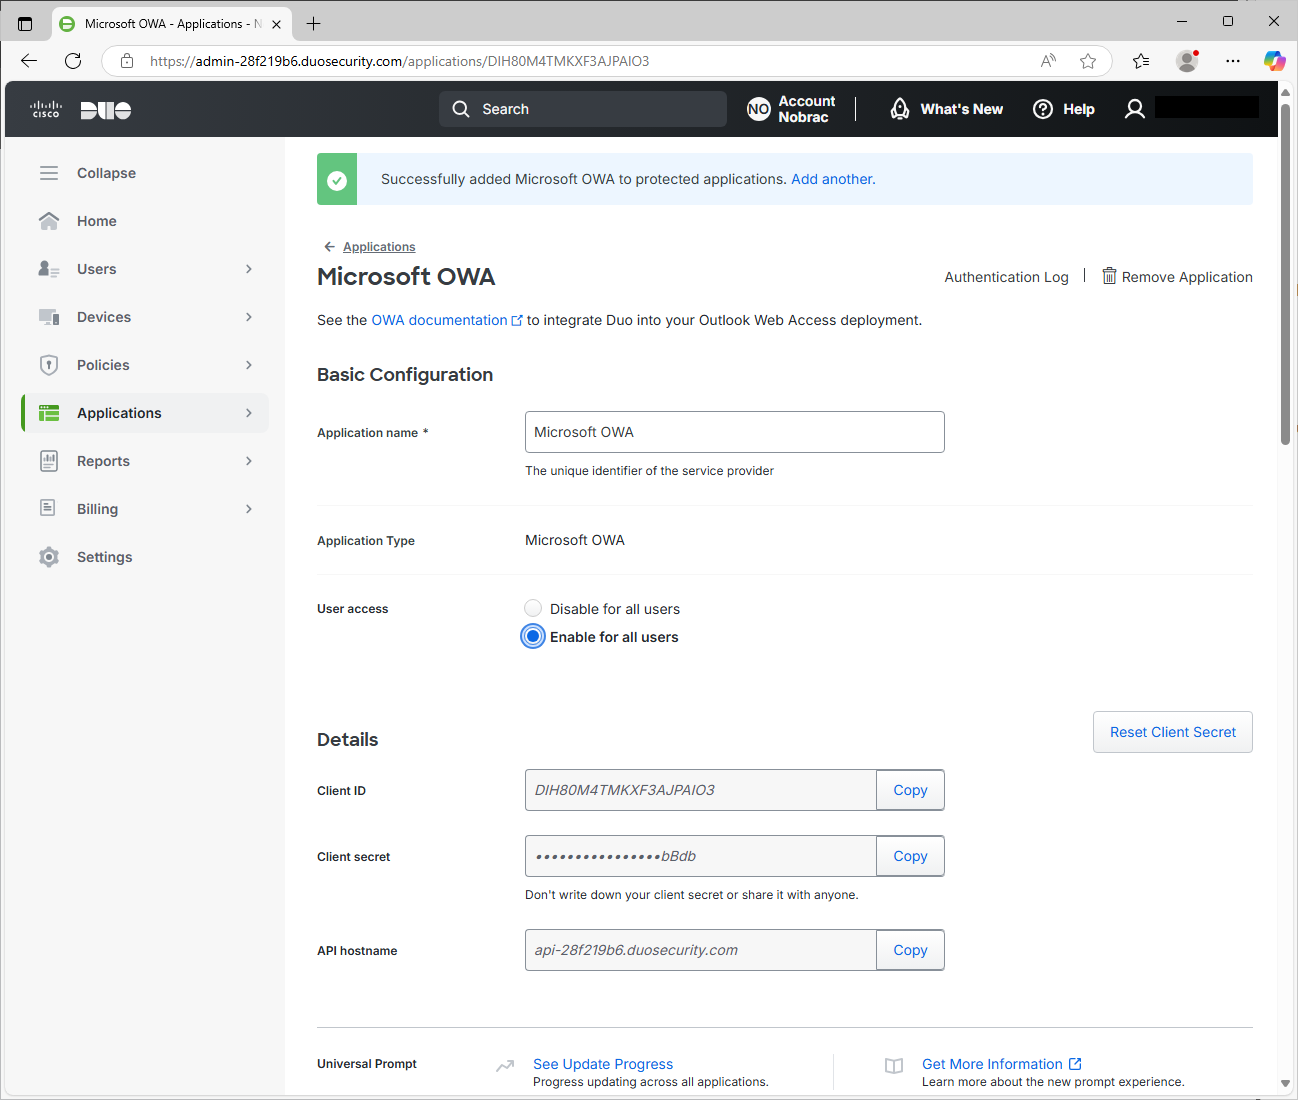Click the Home house icon
Screen dimensions: 1298x1100
pyautogui.click(x=49, y=221)
